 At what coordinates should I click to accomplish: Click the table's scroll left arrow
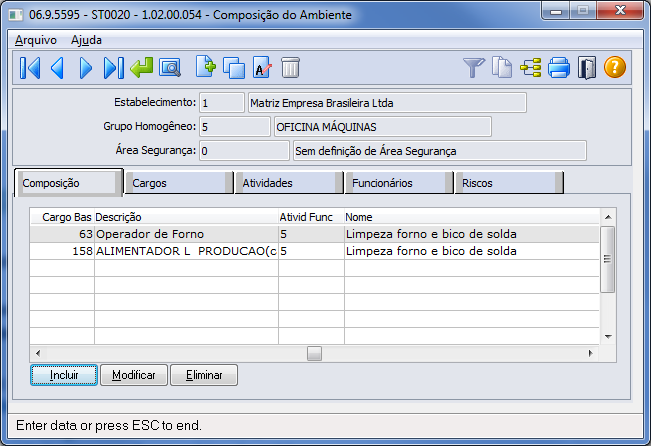(x=38, y=353)
